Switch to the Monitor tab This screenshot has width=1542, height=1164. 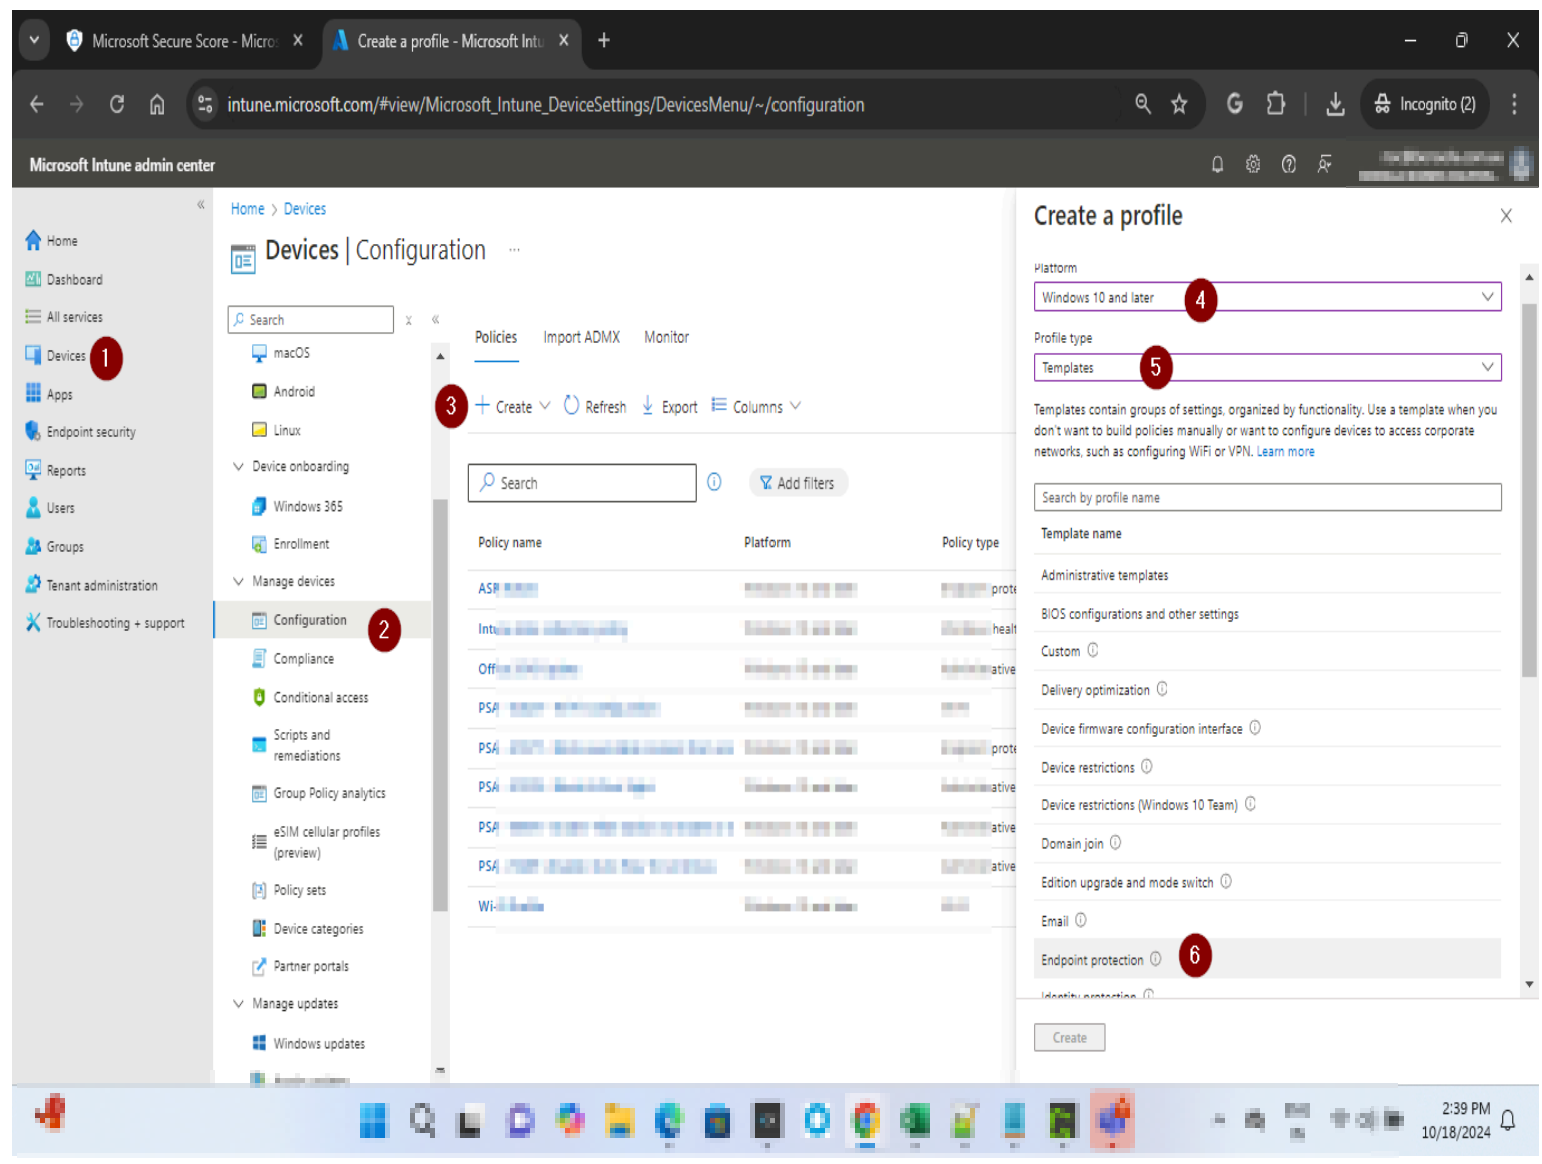pos(666,338)
